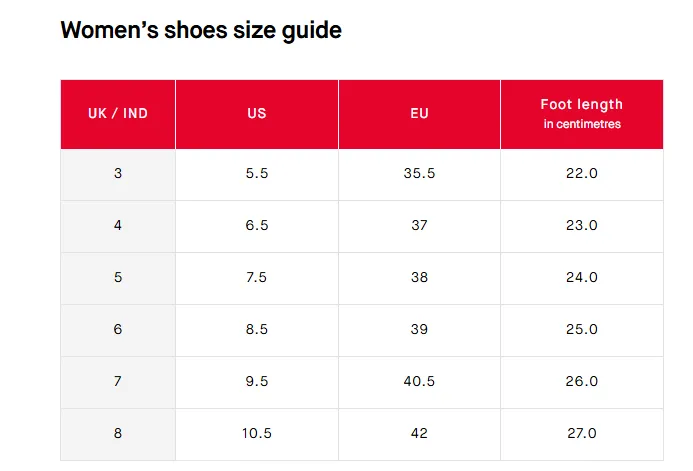Select UK size 7 cell
This screenshot has height=471, width=693.
click(x=118, y=383)
